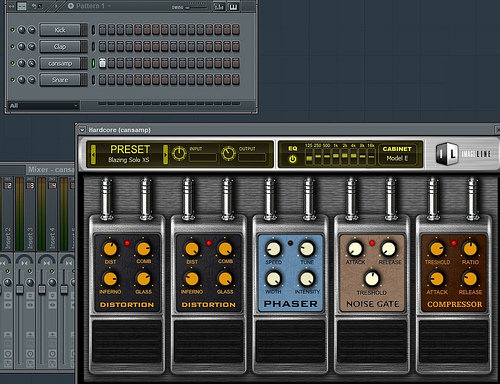This screenshot has width=500, height=384.
Task: Open the cansamp channel button
Action: click(x=60, y=63)
